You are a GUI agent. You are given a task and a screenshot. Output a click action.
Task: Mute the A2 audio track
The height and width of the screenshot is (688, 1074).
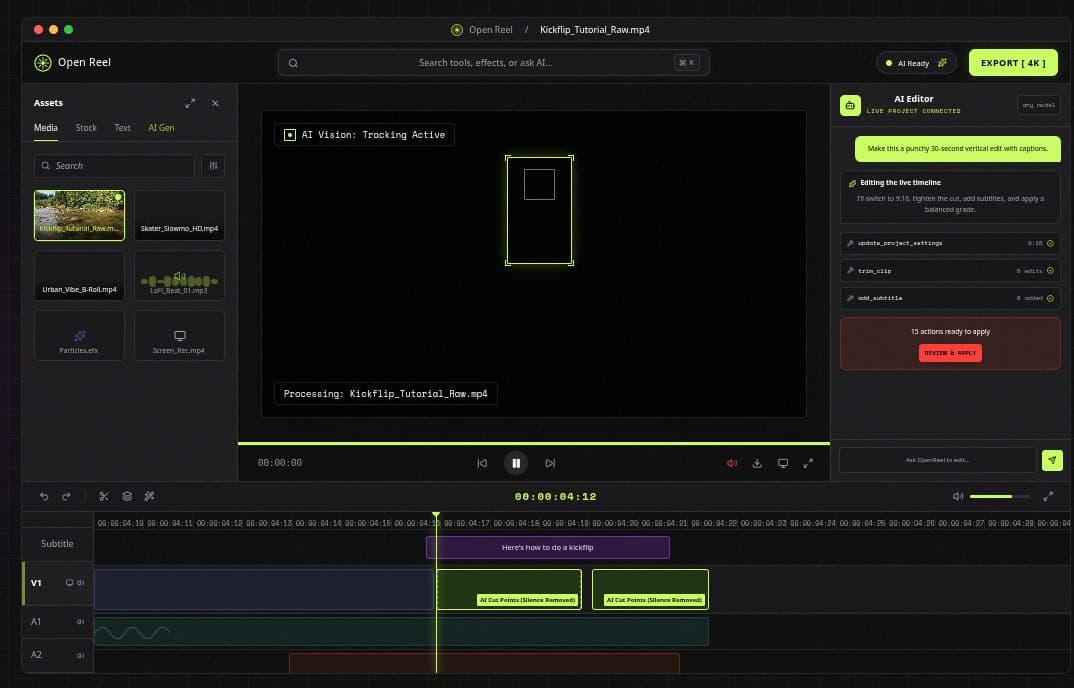80,656
